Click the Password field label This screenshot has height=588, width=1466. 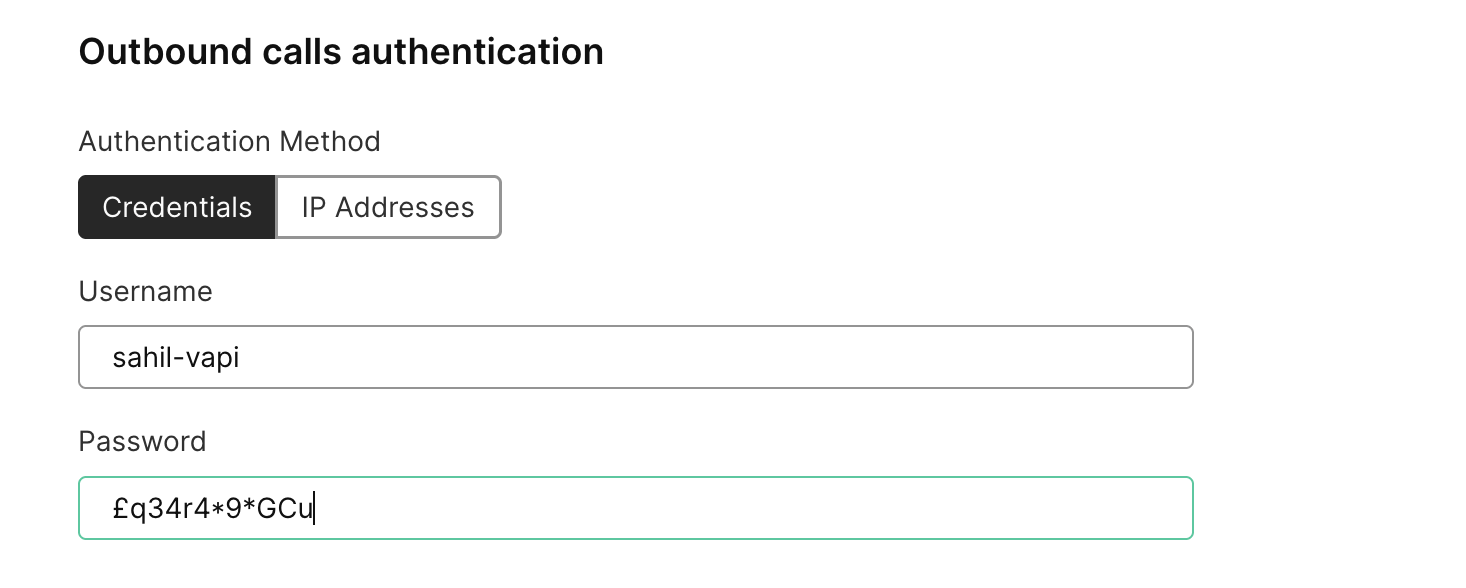coord(142,441)
